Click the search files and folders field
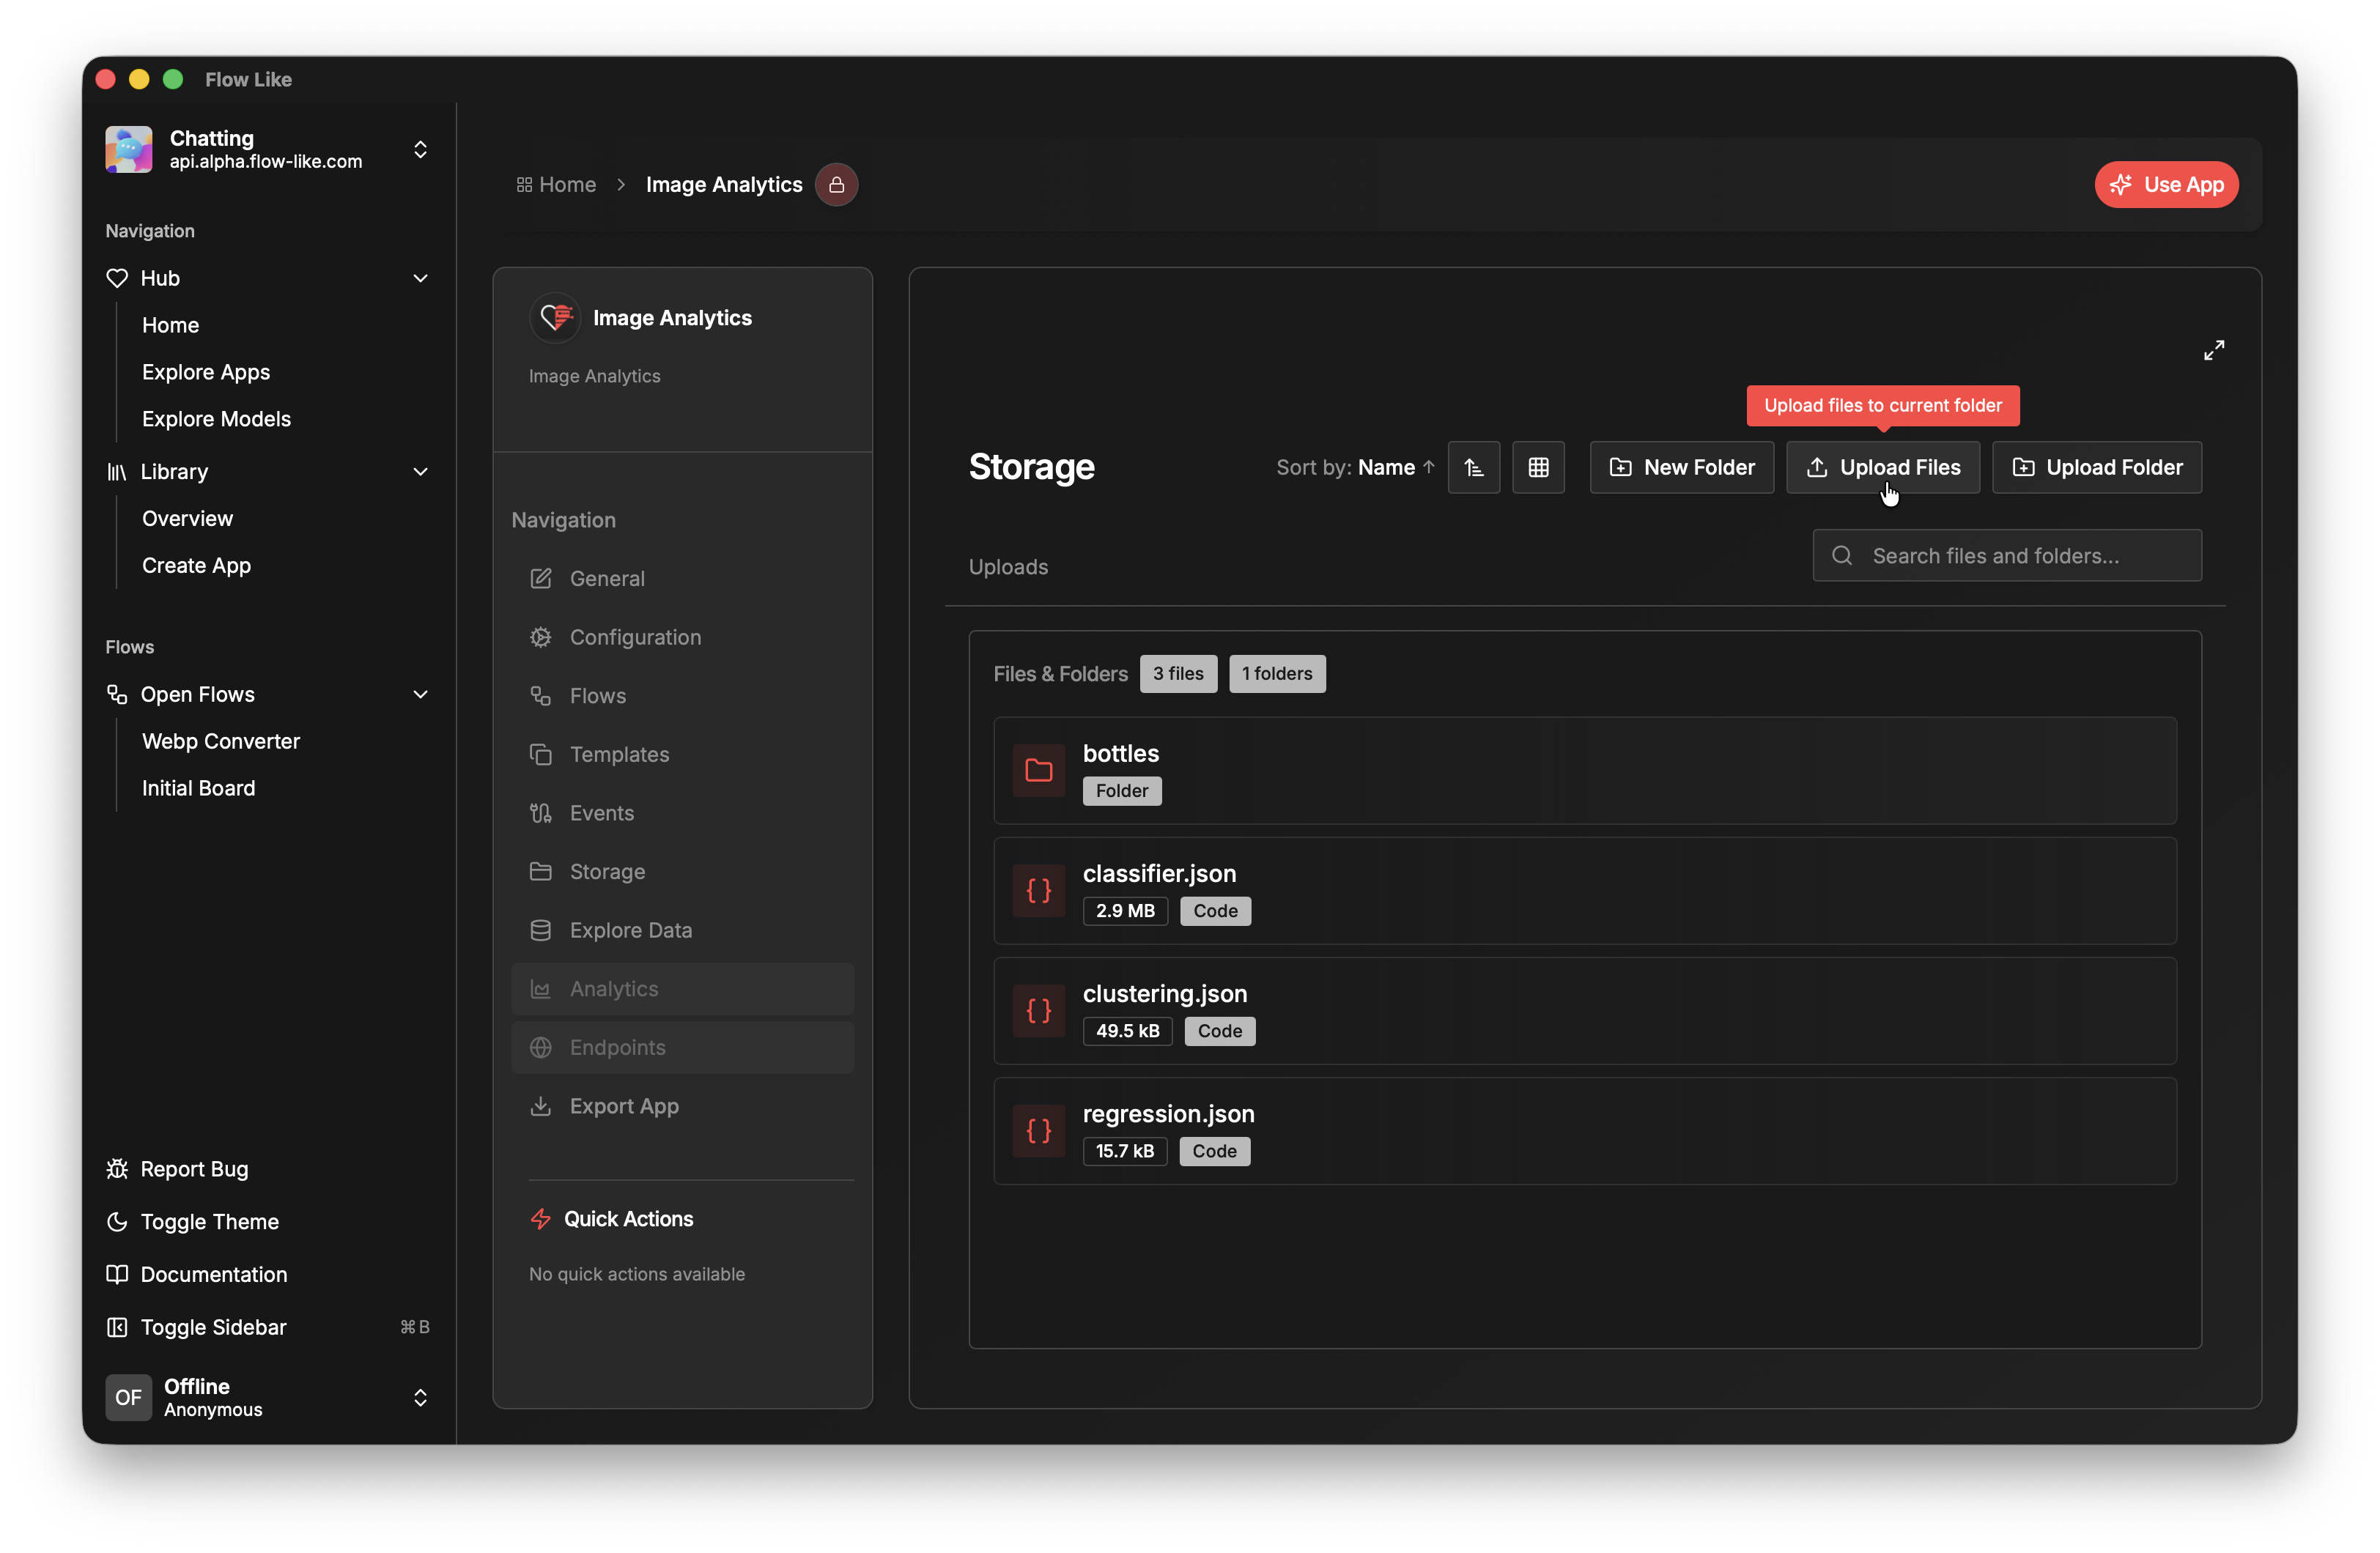2380x1553 pixels. coord(2005,555)
